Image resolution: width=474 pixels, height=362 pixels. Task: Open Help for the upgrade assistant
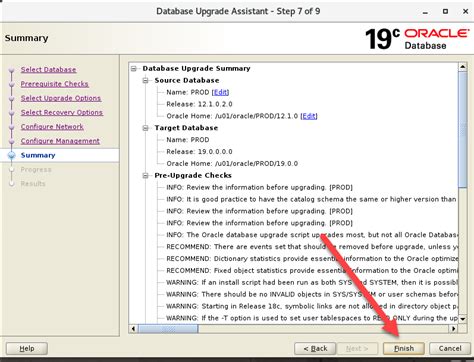(x=27, y=349)
